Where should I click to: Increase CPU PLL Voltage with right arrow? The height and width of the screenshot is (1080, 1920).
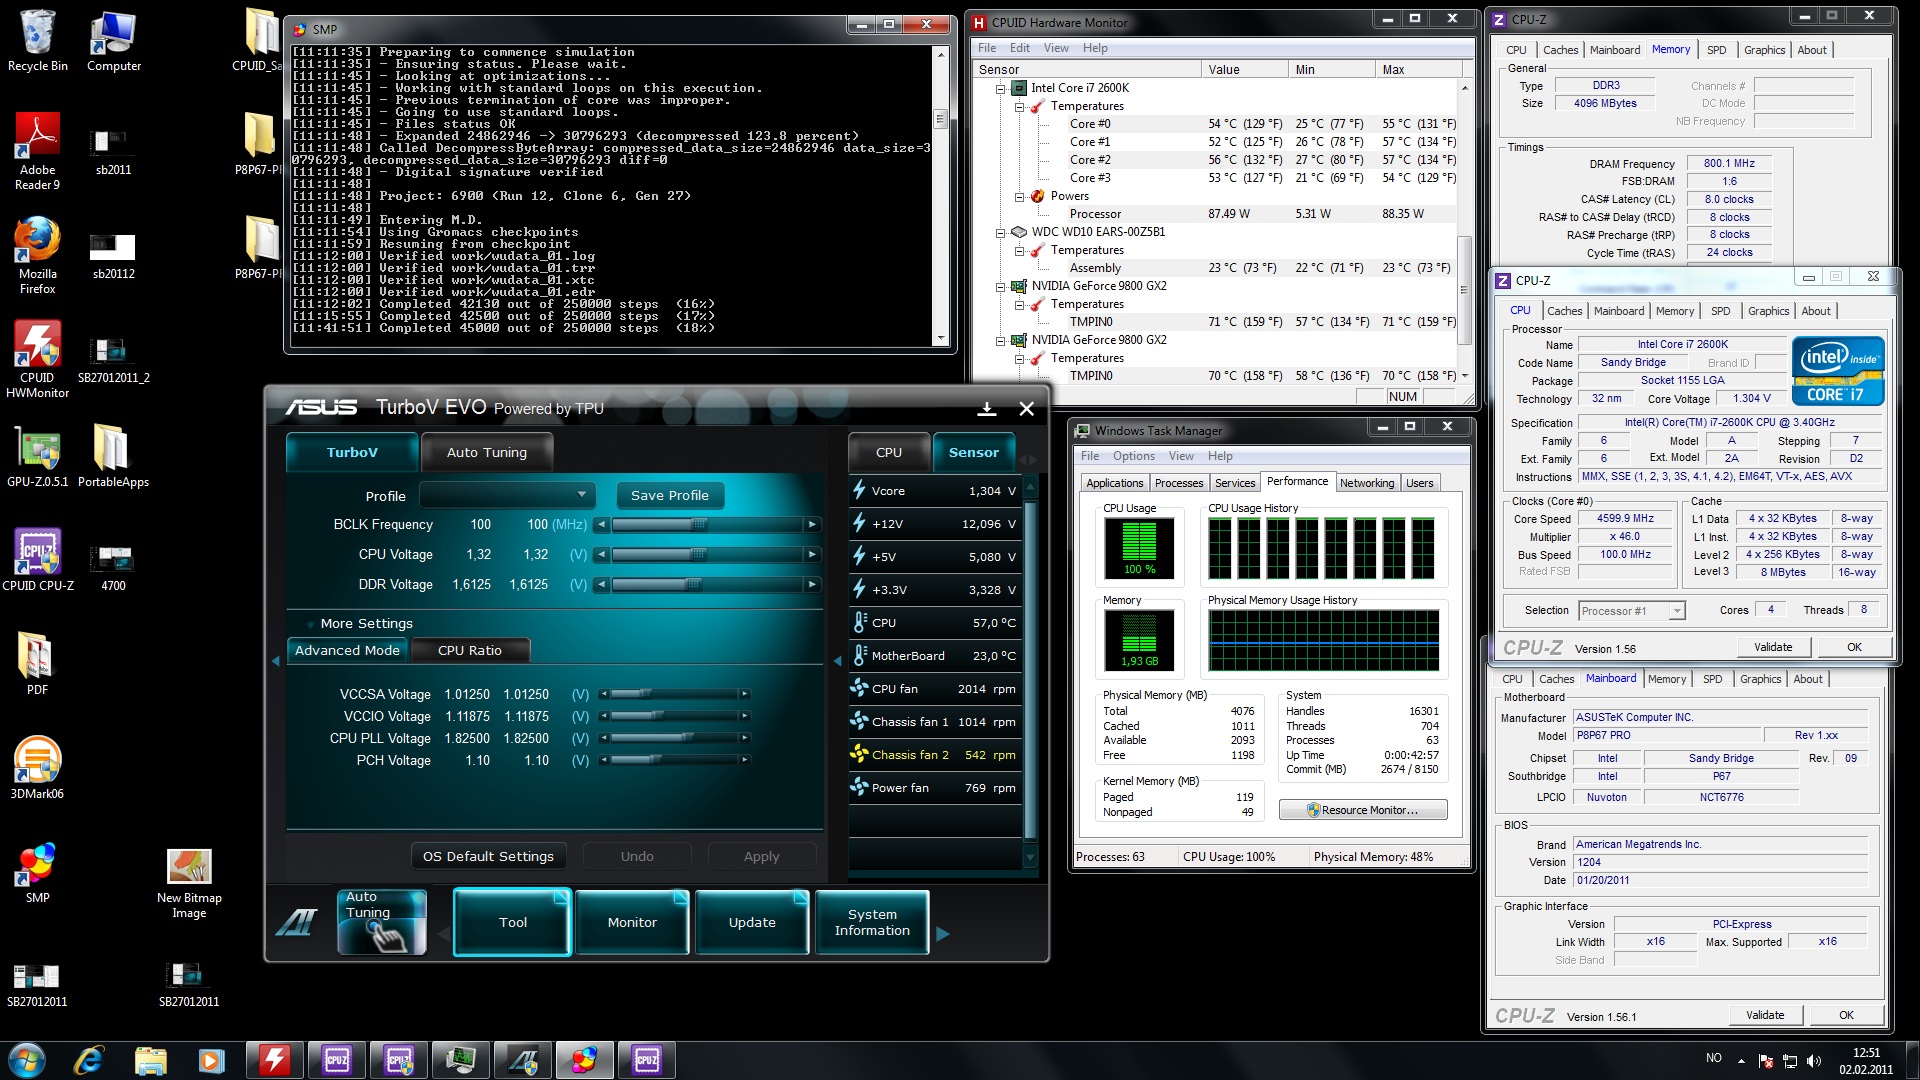pos(744,738)
